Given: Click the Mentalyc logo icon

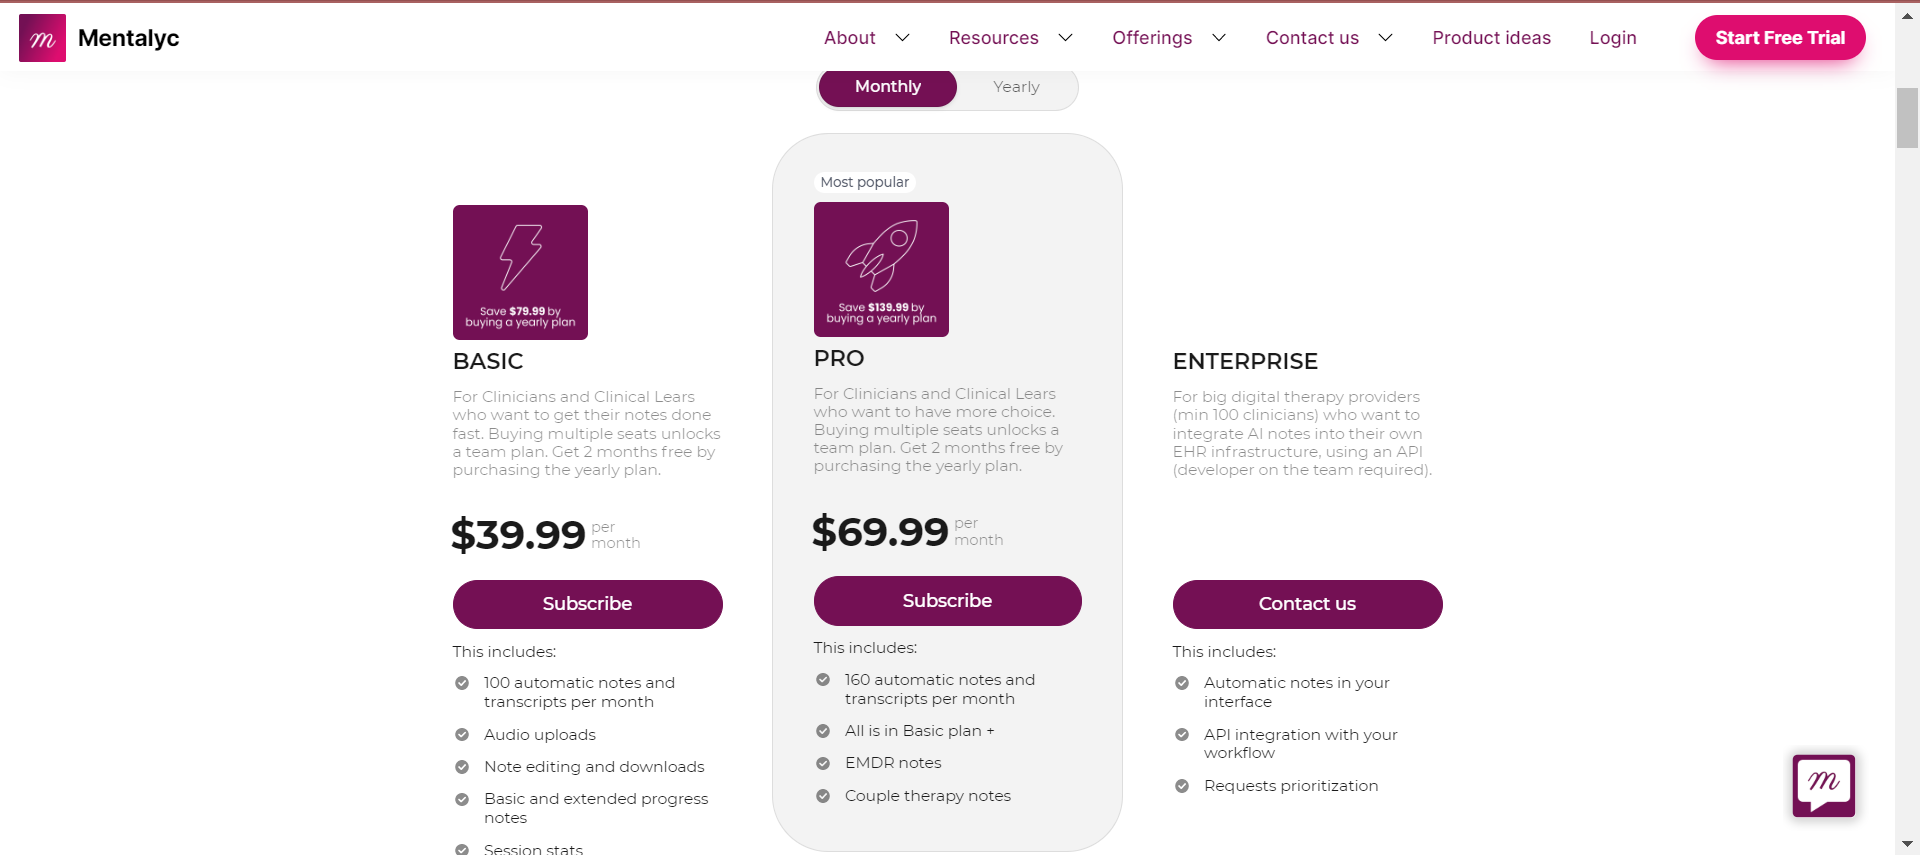Looking at the screenshot, I should (42, 38).
